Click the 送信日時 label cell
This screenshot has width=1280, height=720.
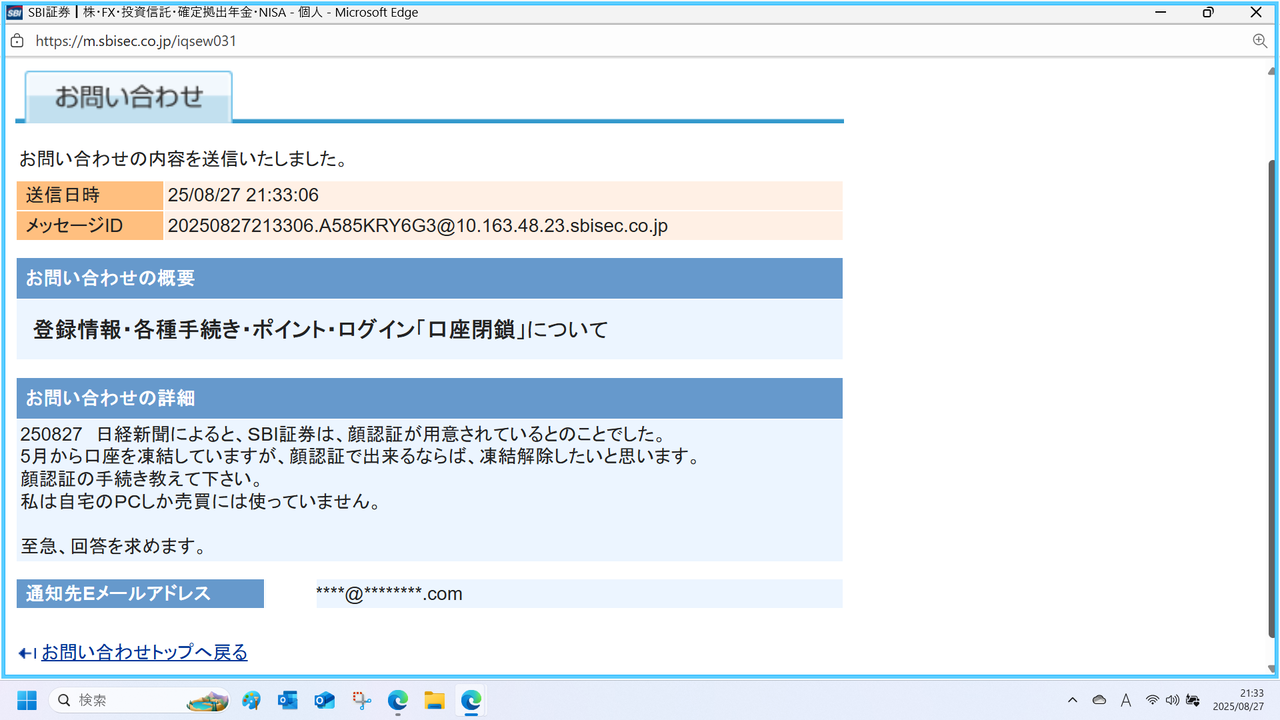90,196
